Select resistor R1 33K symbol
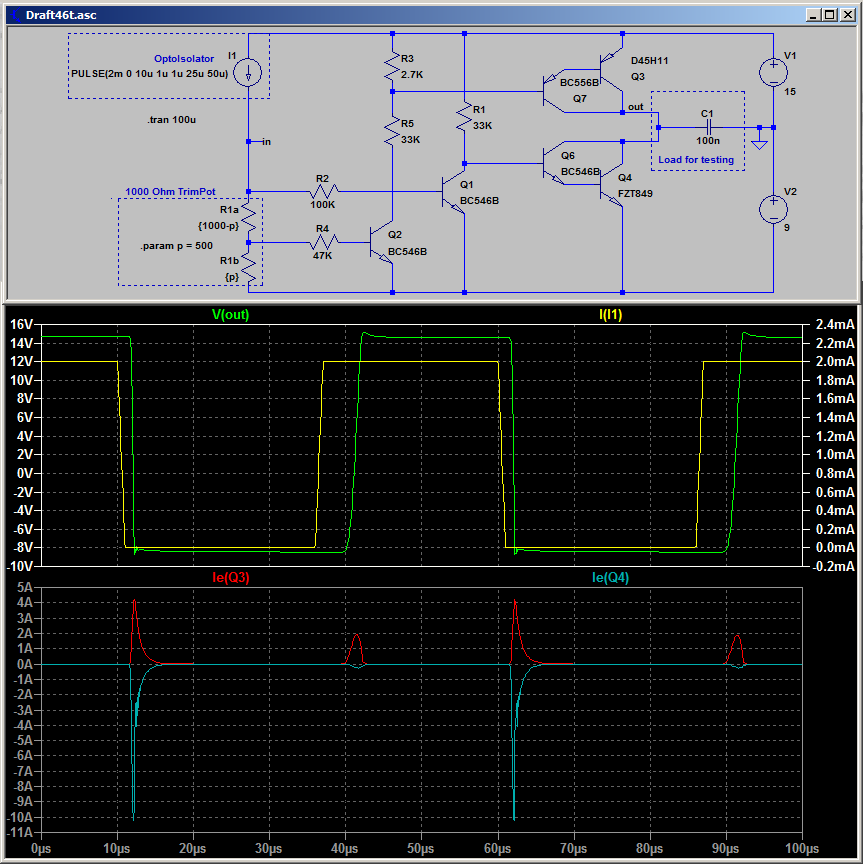The height and width of the screenshot is (864, 863). pyautogui.click(x=464, y=117)
